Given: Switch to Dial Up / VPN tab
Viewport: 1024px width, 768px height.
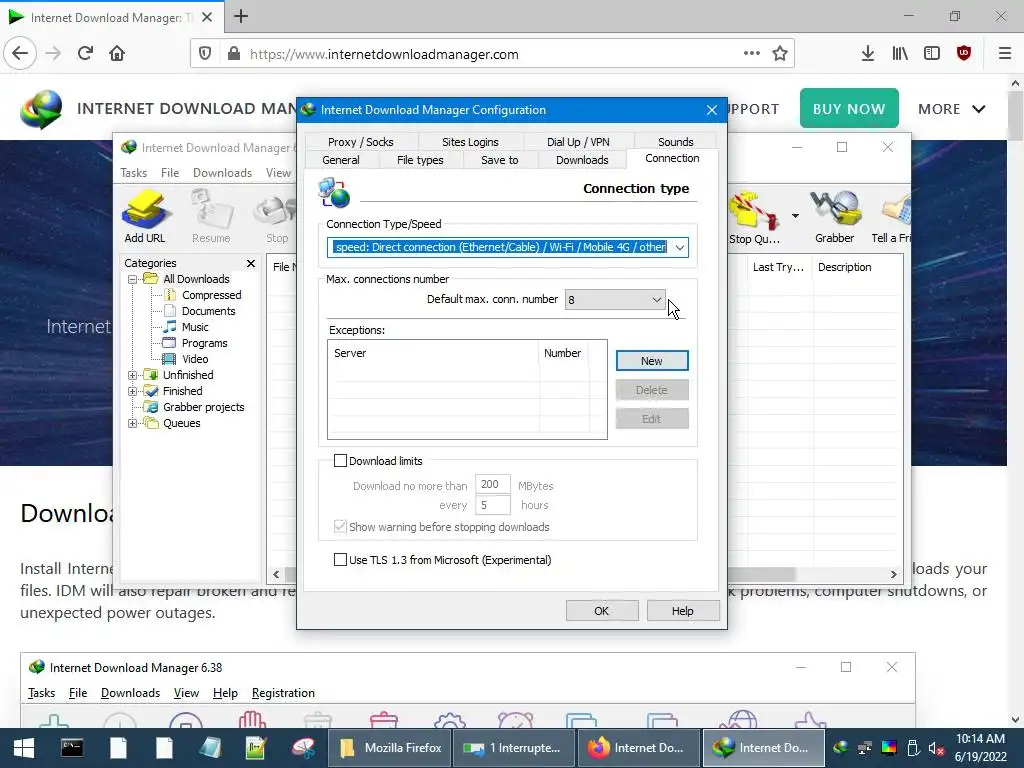Looking at the screenshot, I should (x=578, y=142).
